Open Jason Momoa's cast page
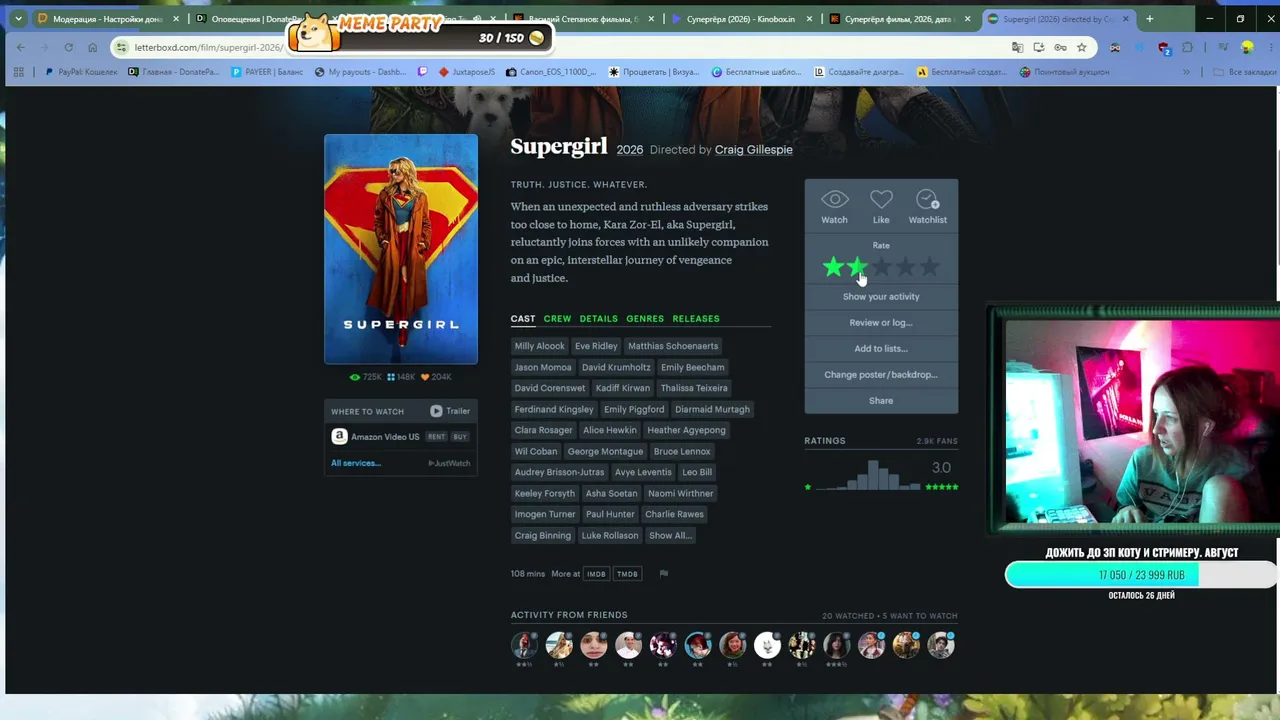The height and width of the screenshot is (720, 1280). pyautogui.click(x=542, y=367)
